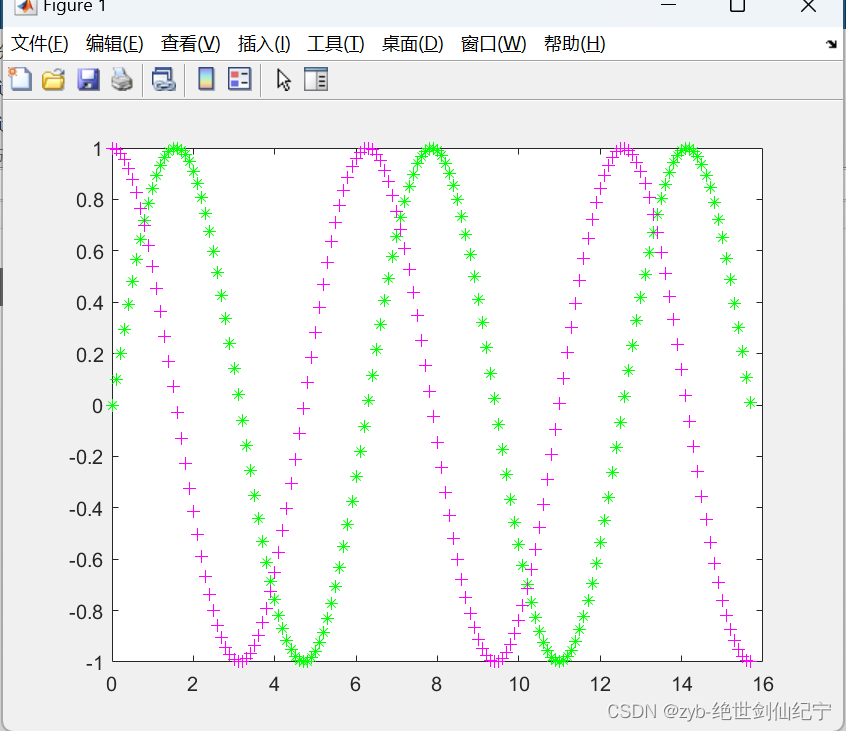
Task: Click y-axis tick label -0.4
Action: (86, 508)
